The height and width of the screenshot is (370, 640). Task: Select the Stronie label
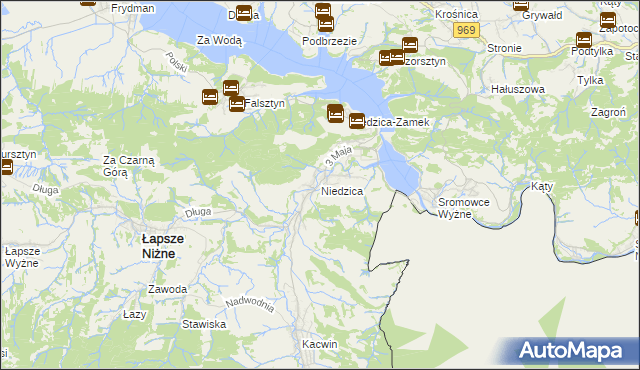[x=504, y=48]
